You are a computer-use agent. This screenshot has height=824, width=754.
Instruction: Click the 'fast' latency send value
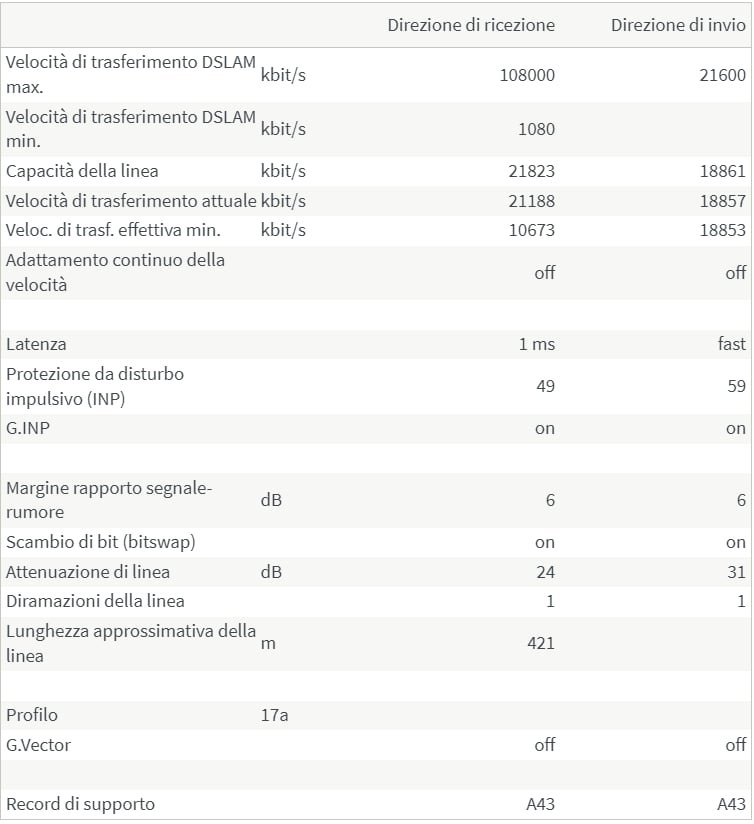tap(731, 344)
